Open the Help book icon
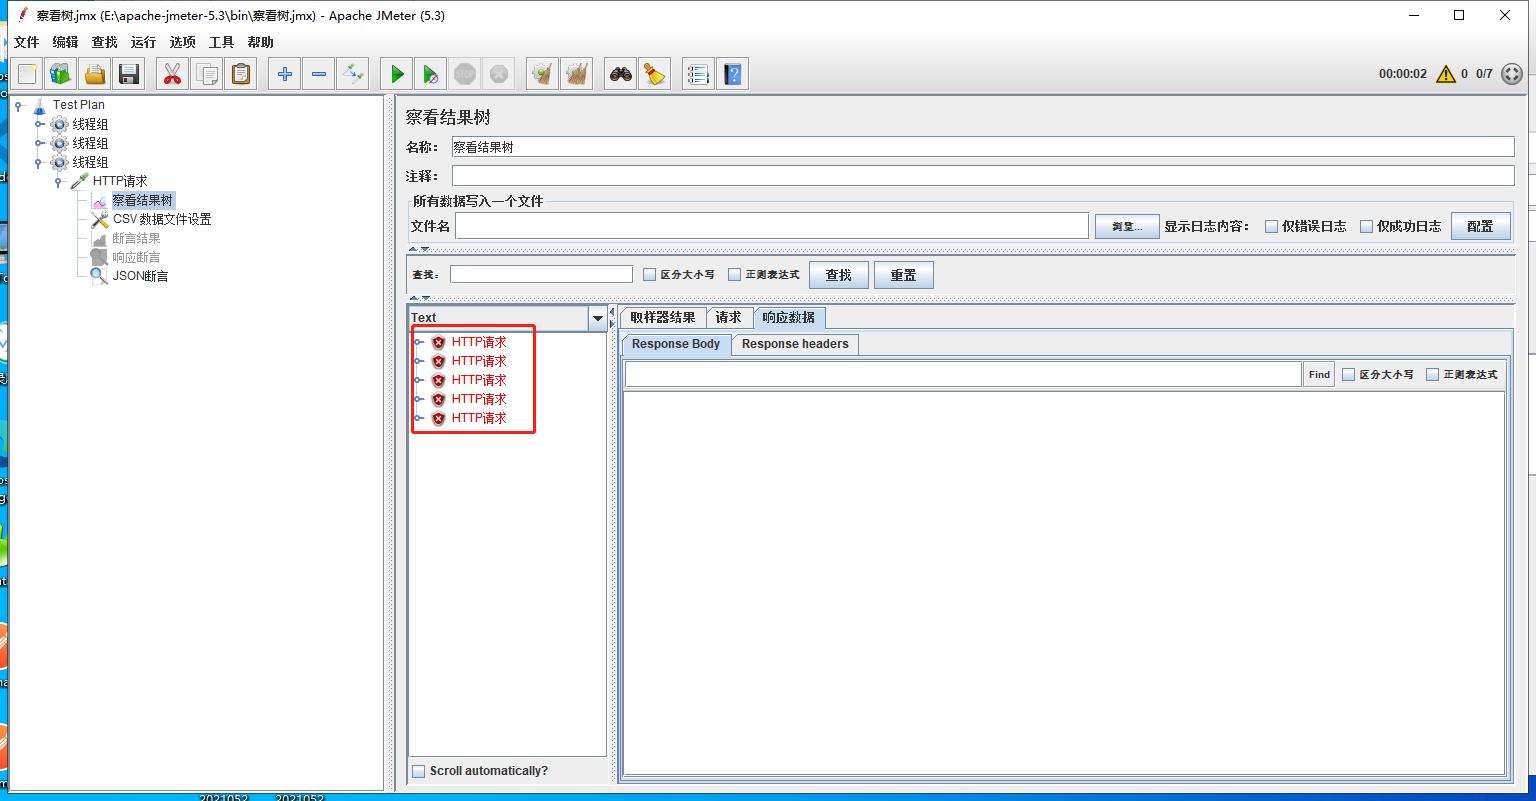The width and height of the screenshot is (1536, 801). tap(733, 74)
